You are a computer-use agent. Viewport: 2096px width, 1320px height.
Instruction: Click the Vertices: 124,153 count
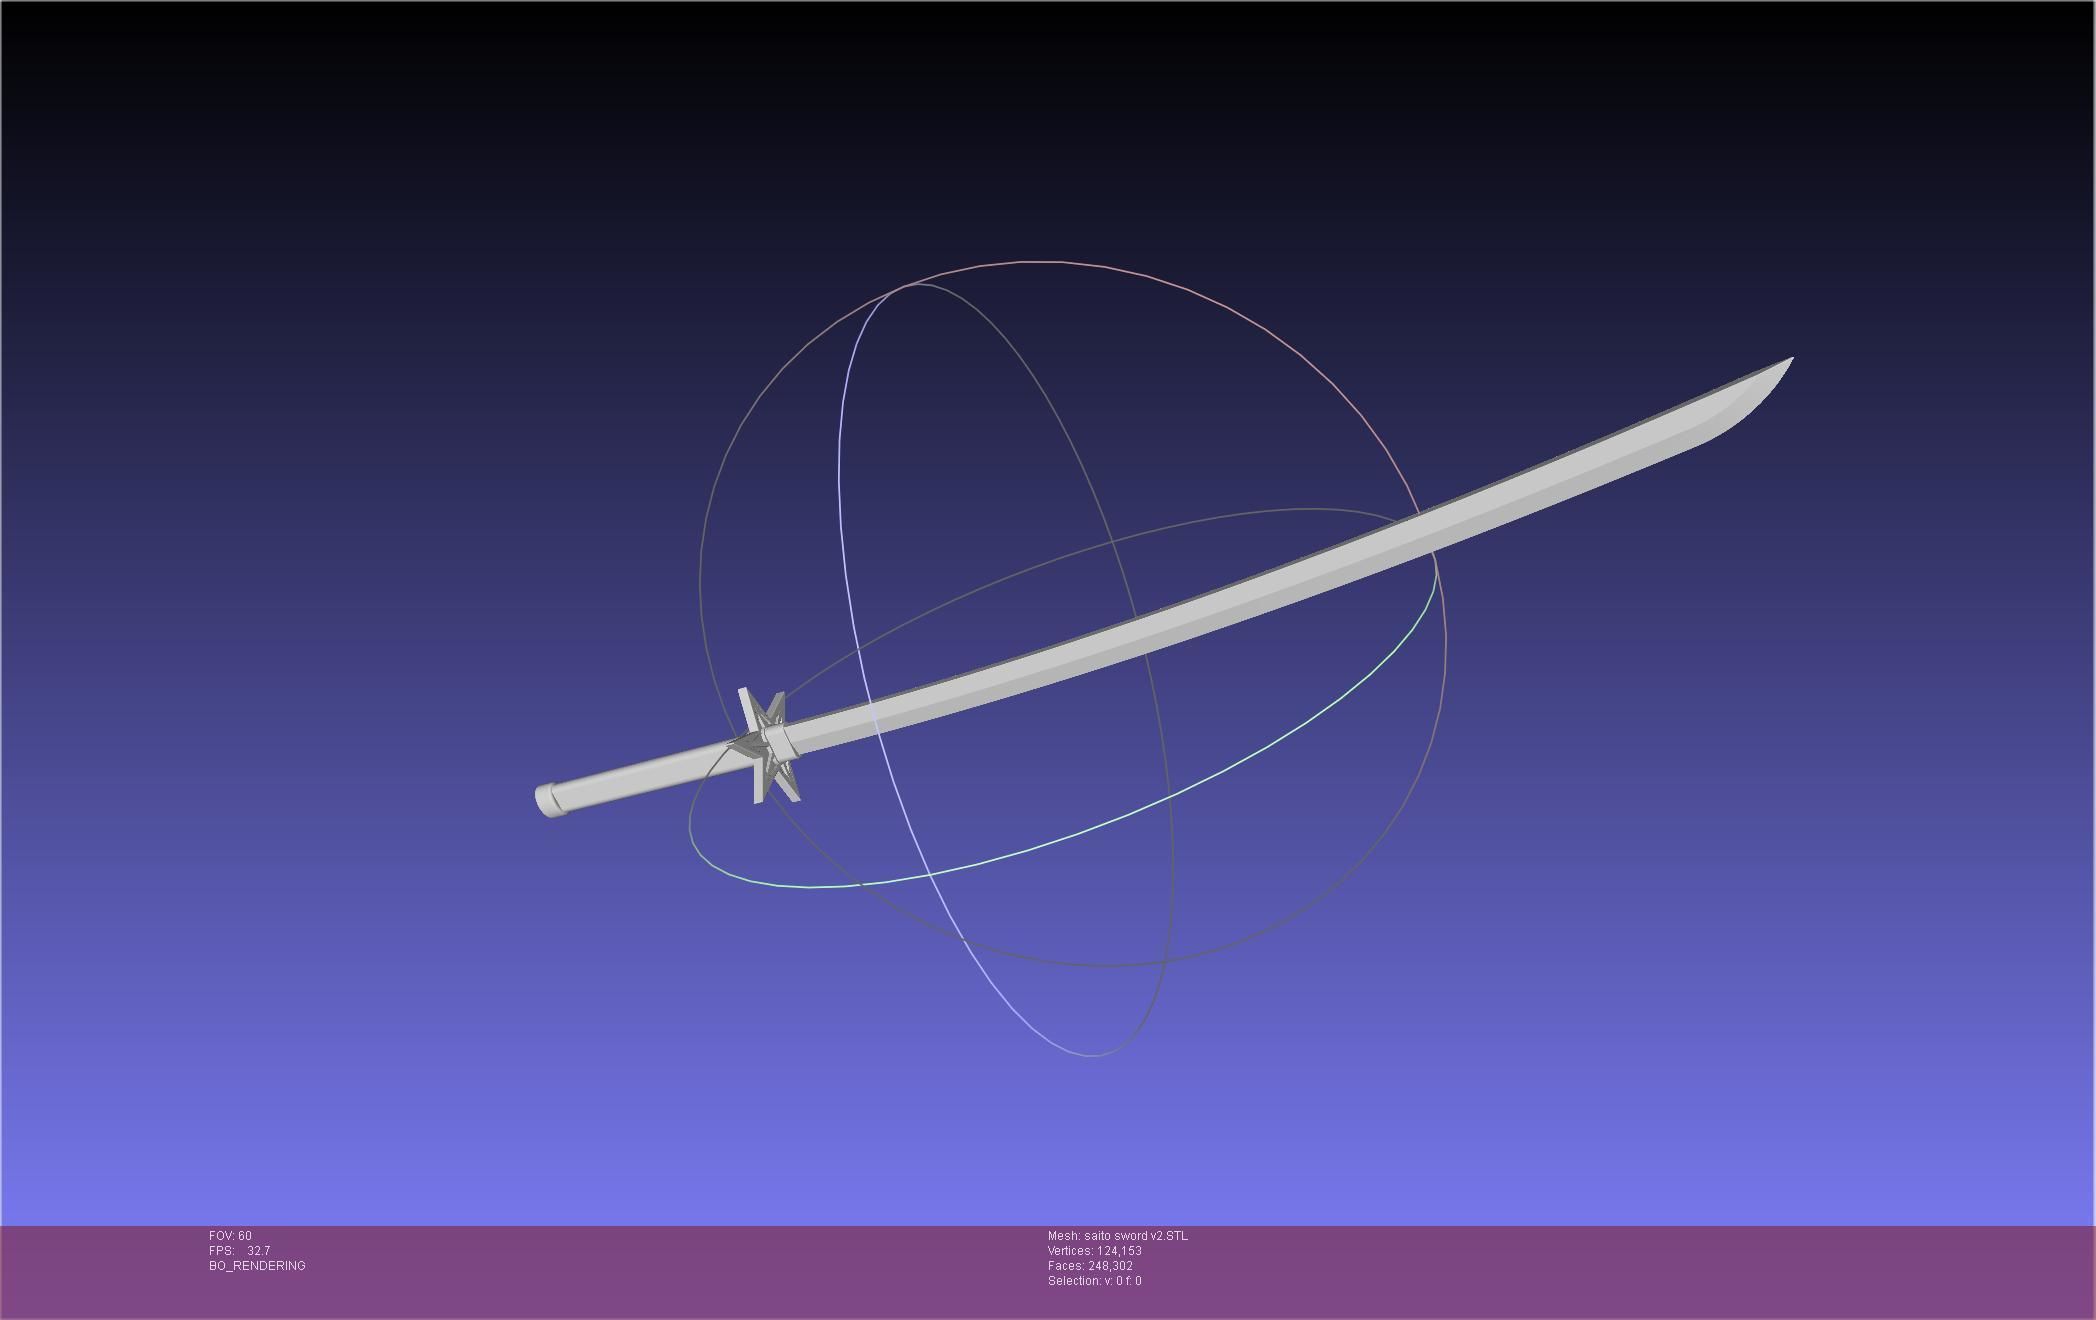point(1095,1251)
